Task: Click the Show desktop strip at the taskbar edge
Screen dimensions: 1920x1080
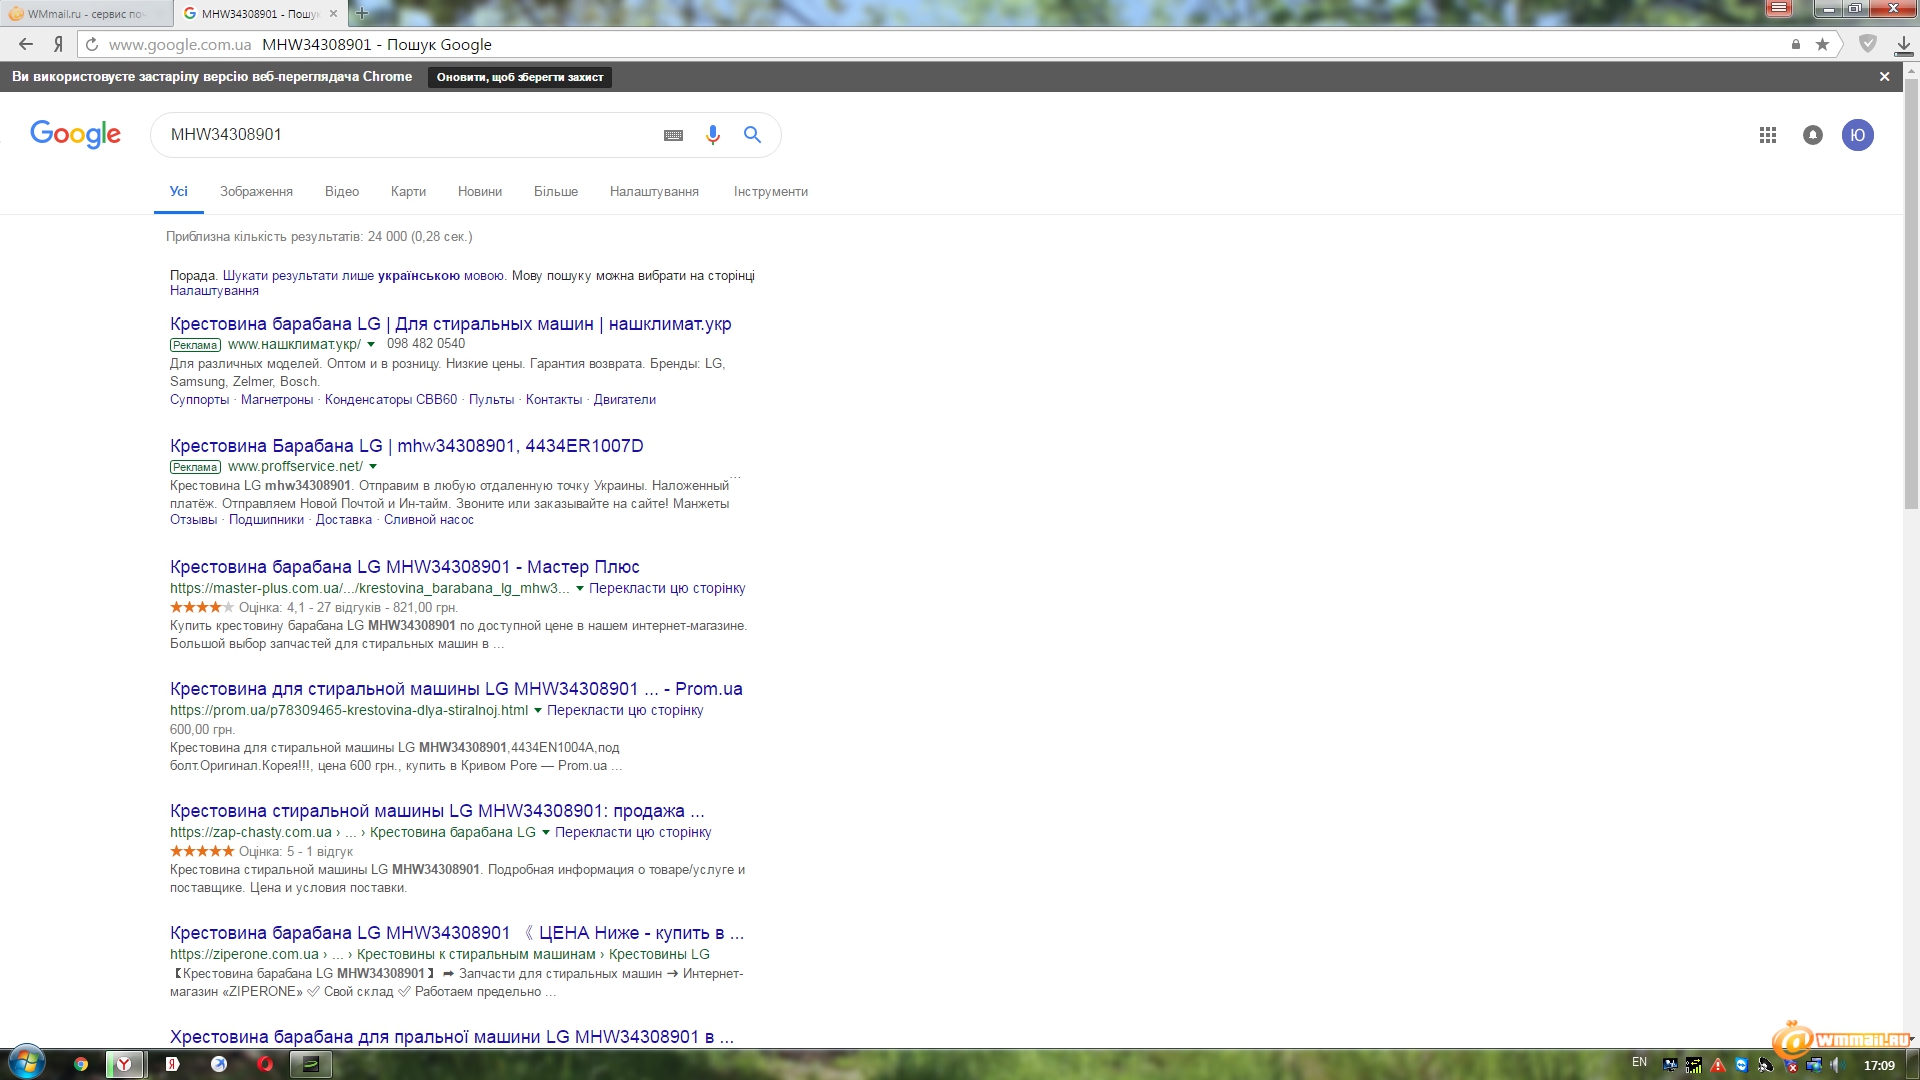Action: 1914,1064
